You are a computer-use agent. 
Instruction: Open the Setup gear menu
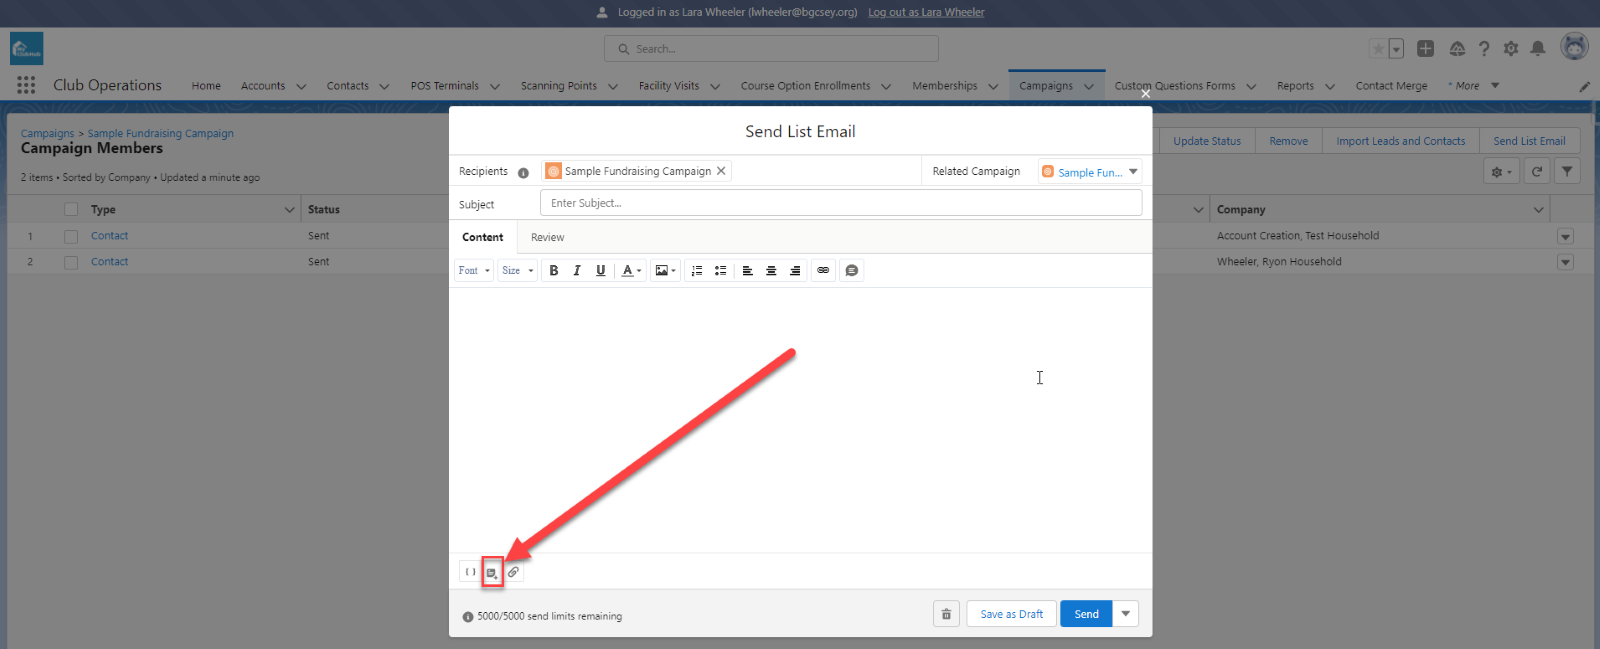tap(1511, 48)
